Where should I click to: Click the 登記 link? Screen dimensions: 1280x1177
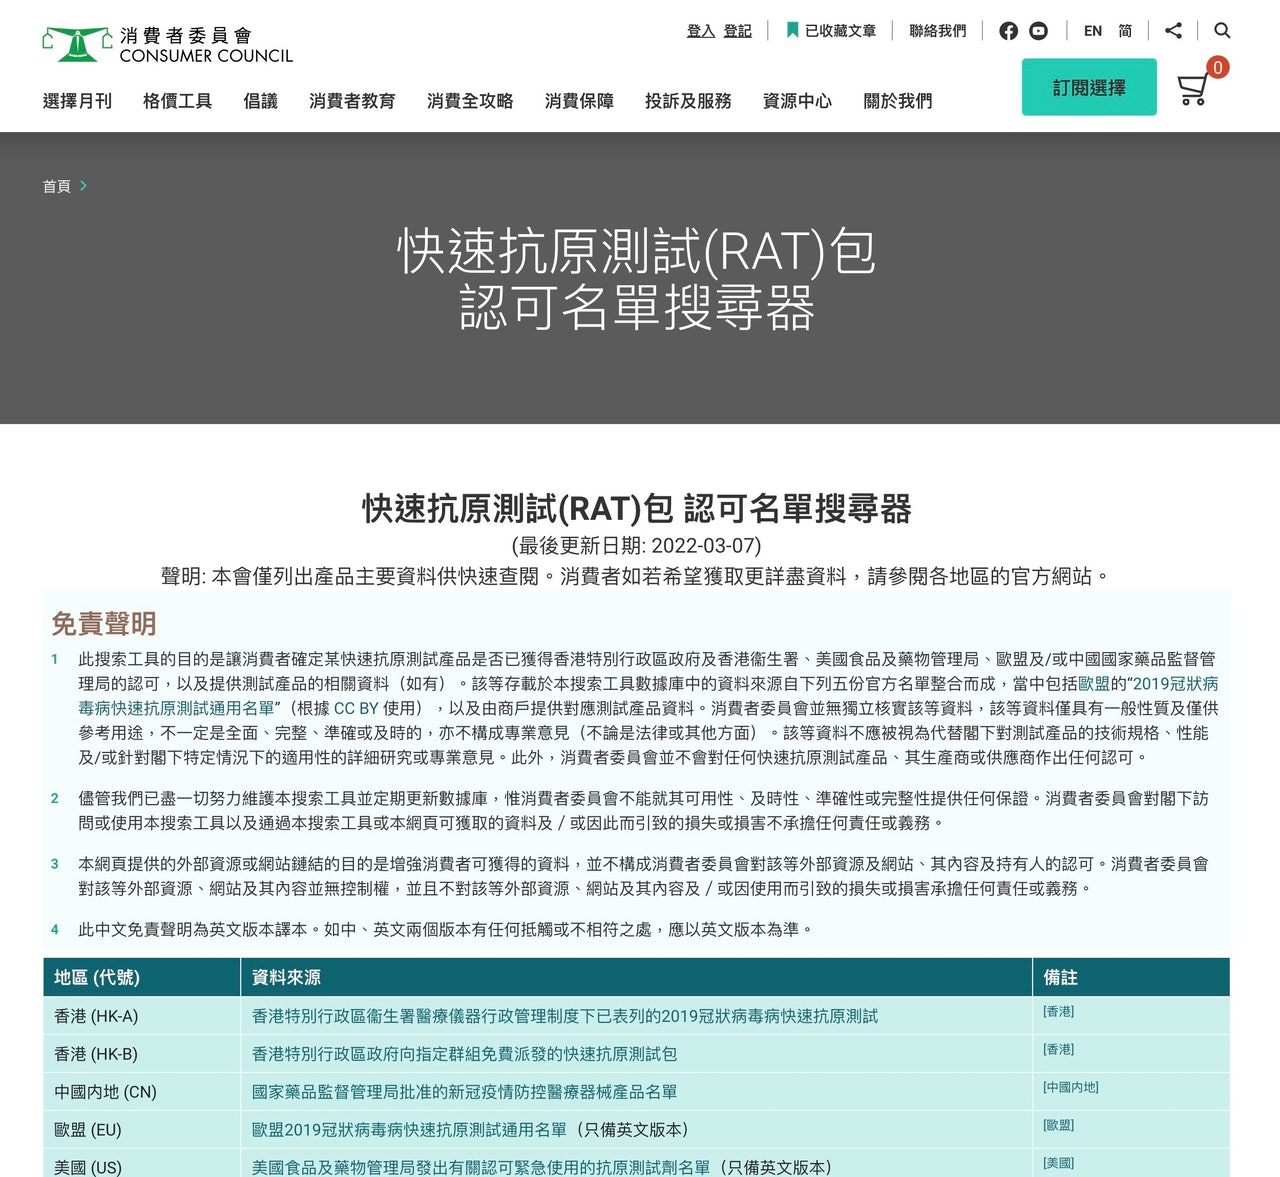pos(738,31)
